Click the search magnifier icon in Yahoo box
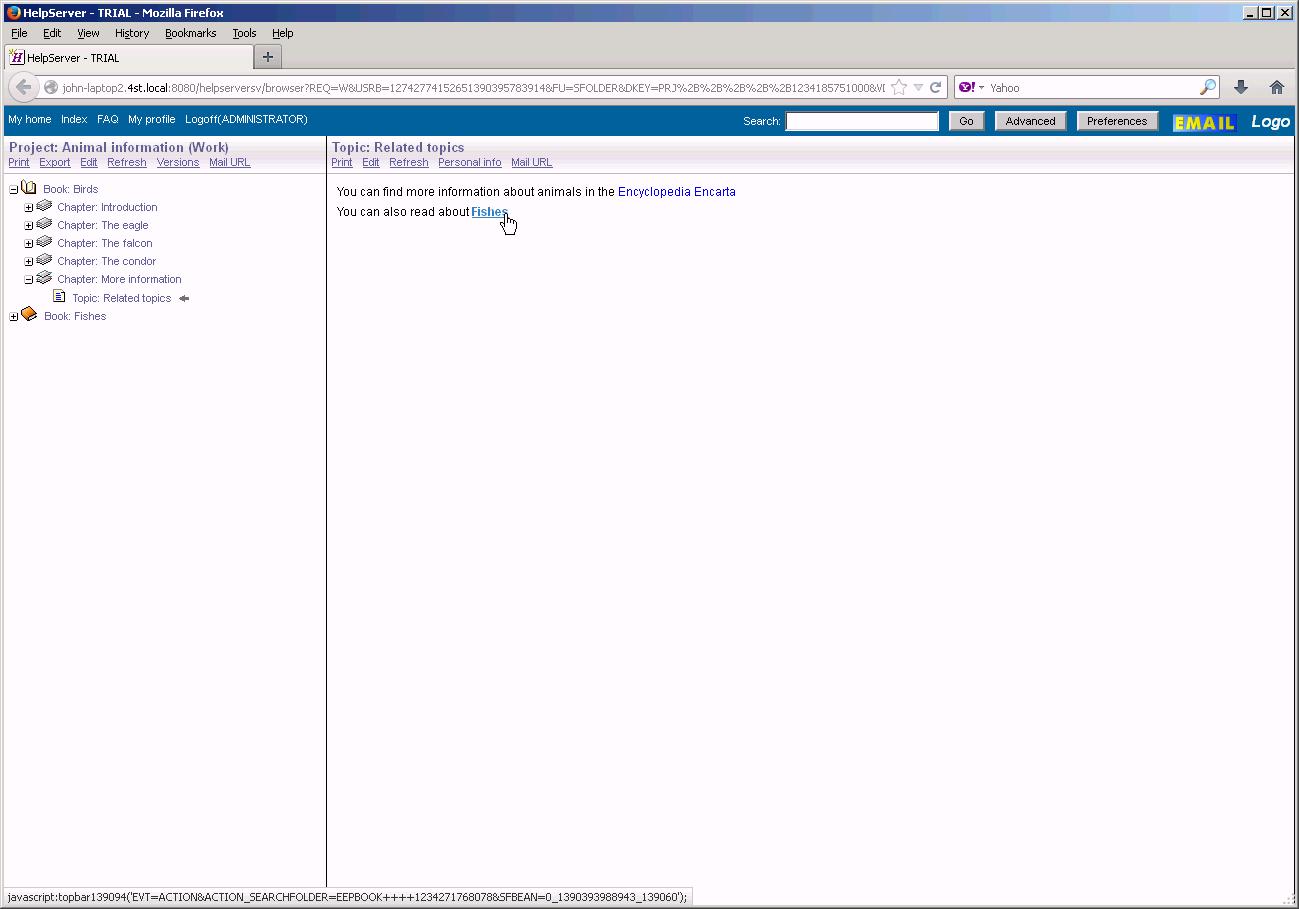Screen dimensions: 1299x909 pos(1207,87)
